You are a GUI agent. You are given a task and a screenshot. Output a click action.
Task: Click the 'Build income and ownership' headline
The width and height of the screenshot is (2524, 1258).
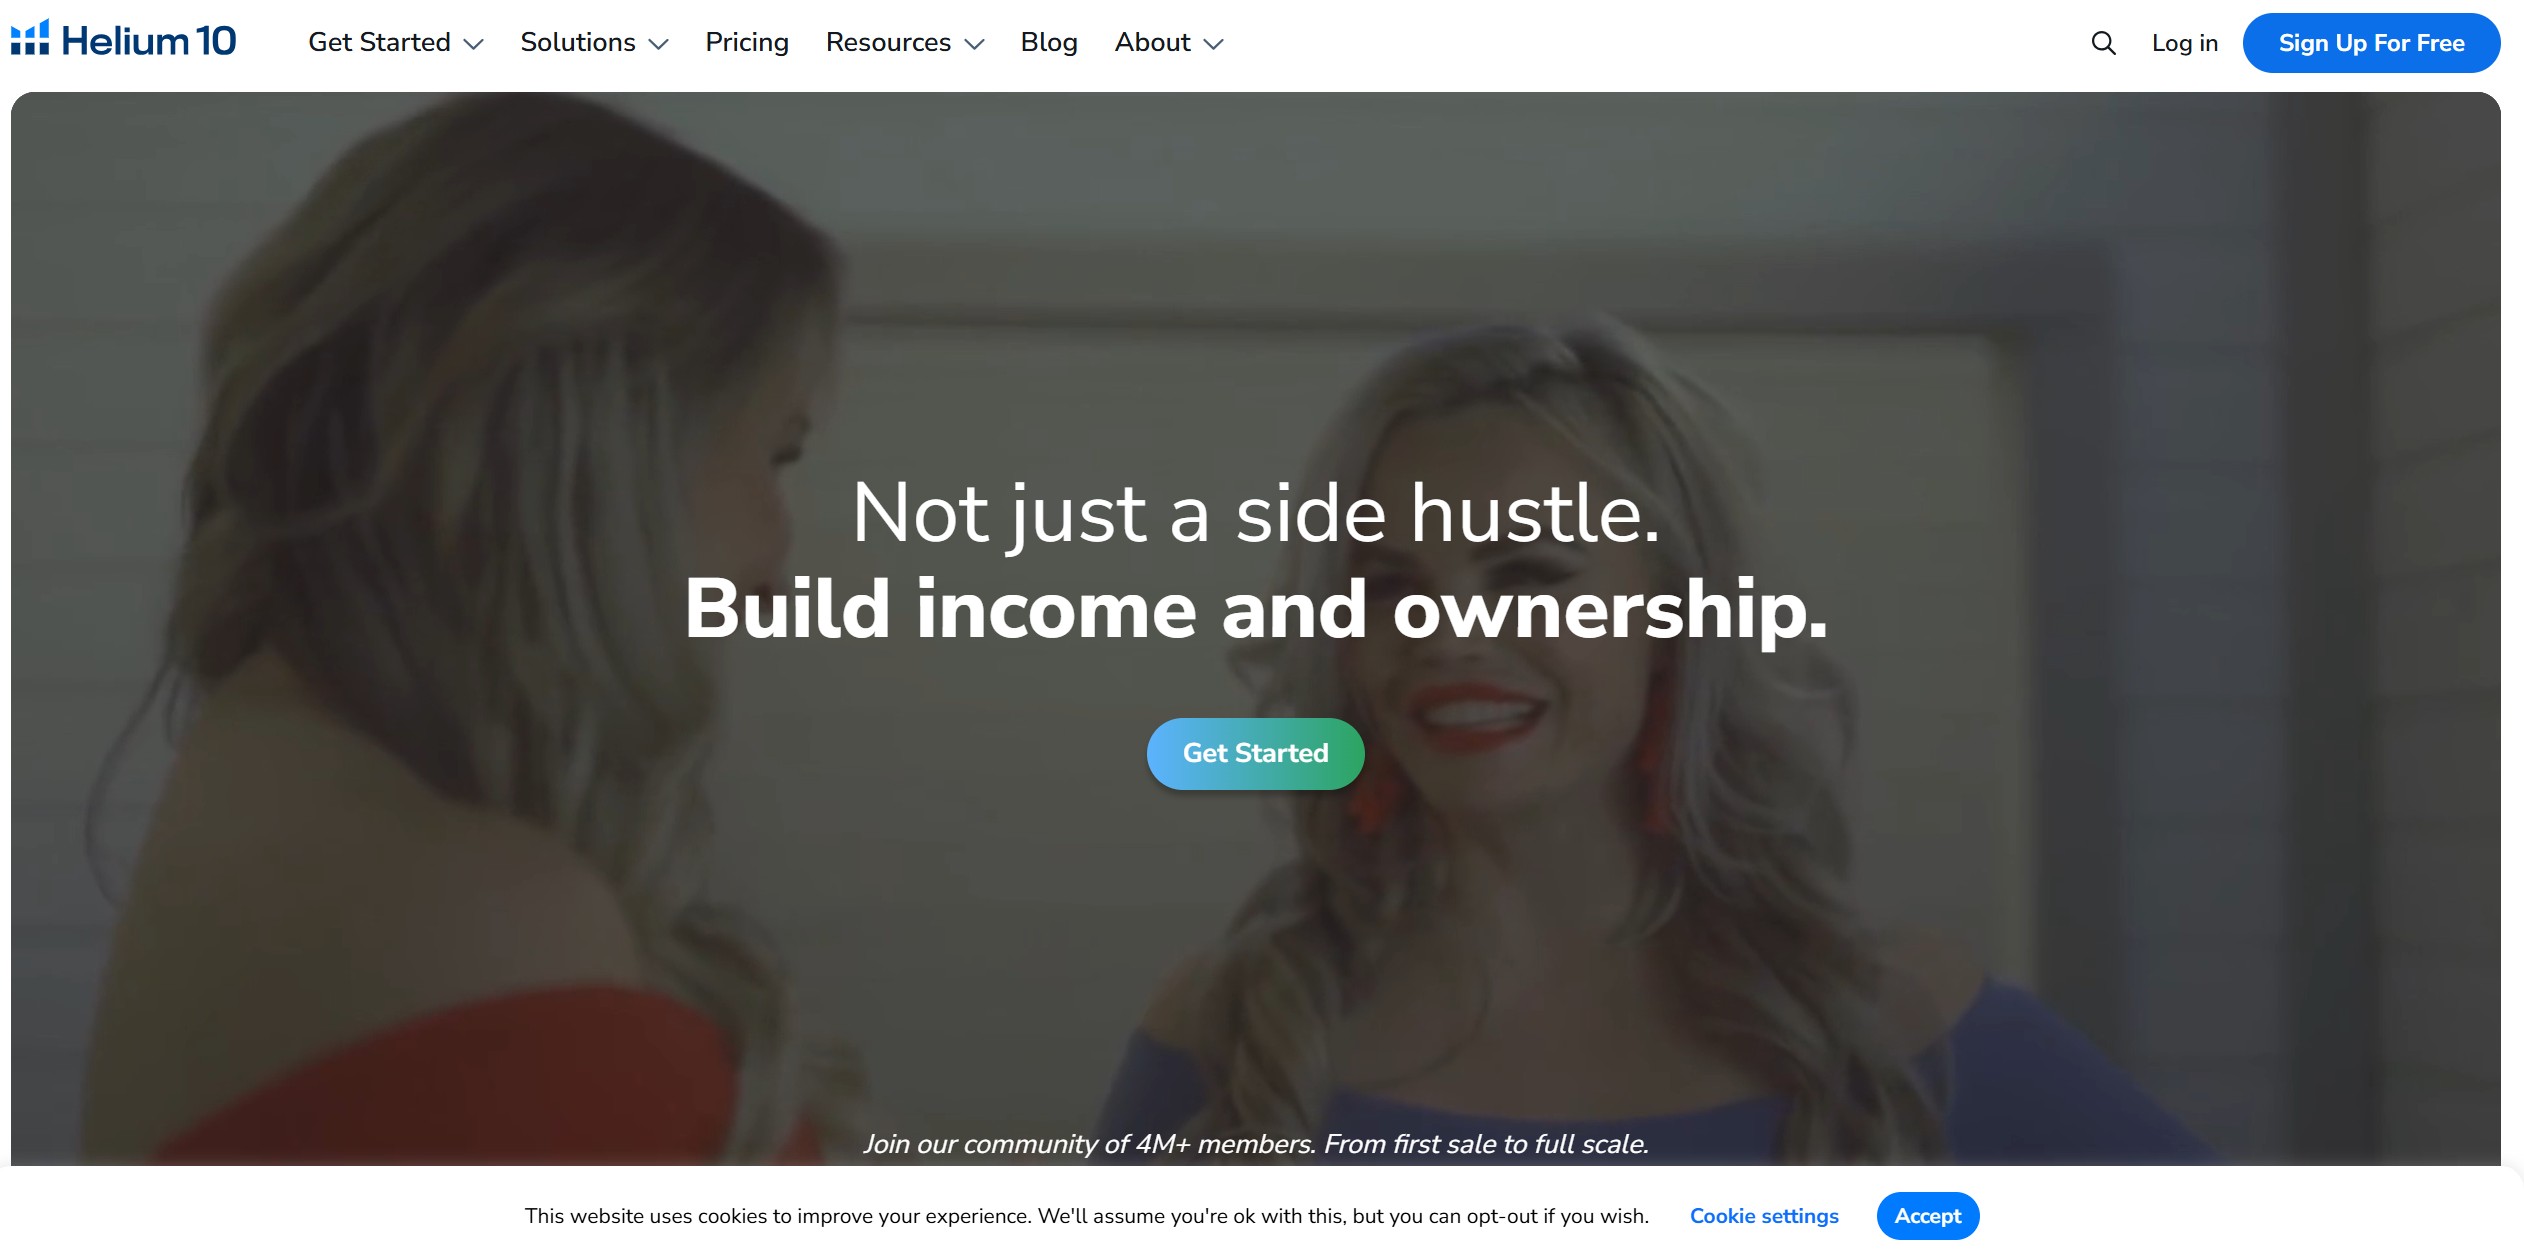(x=1255, y=609)
